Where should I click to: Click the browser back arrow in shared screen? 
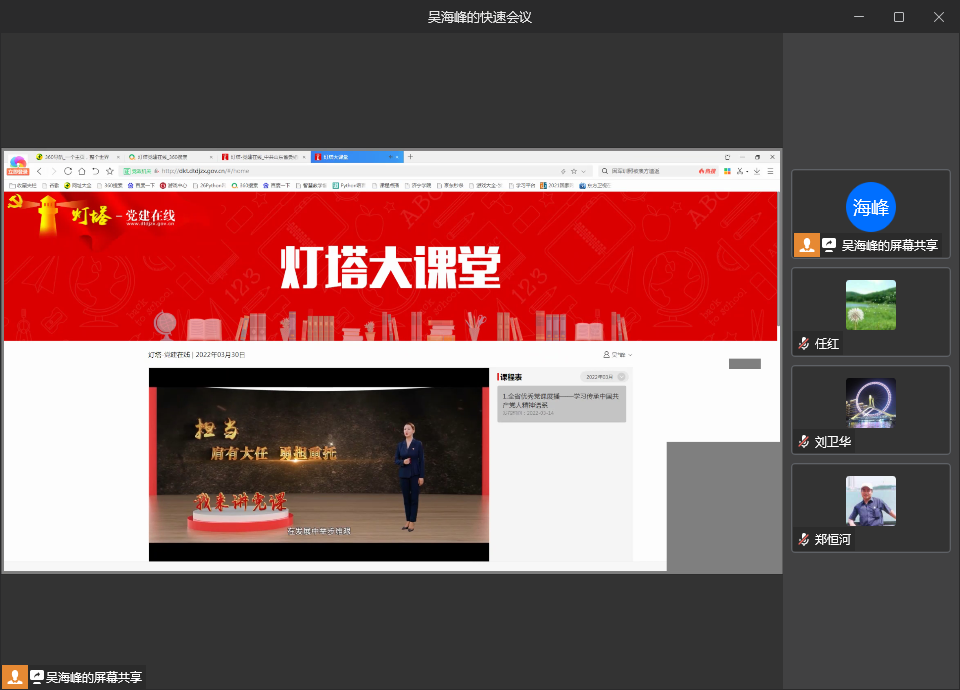click(x=40, y=172)
